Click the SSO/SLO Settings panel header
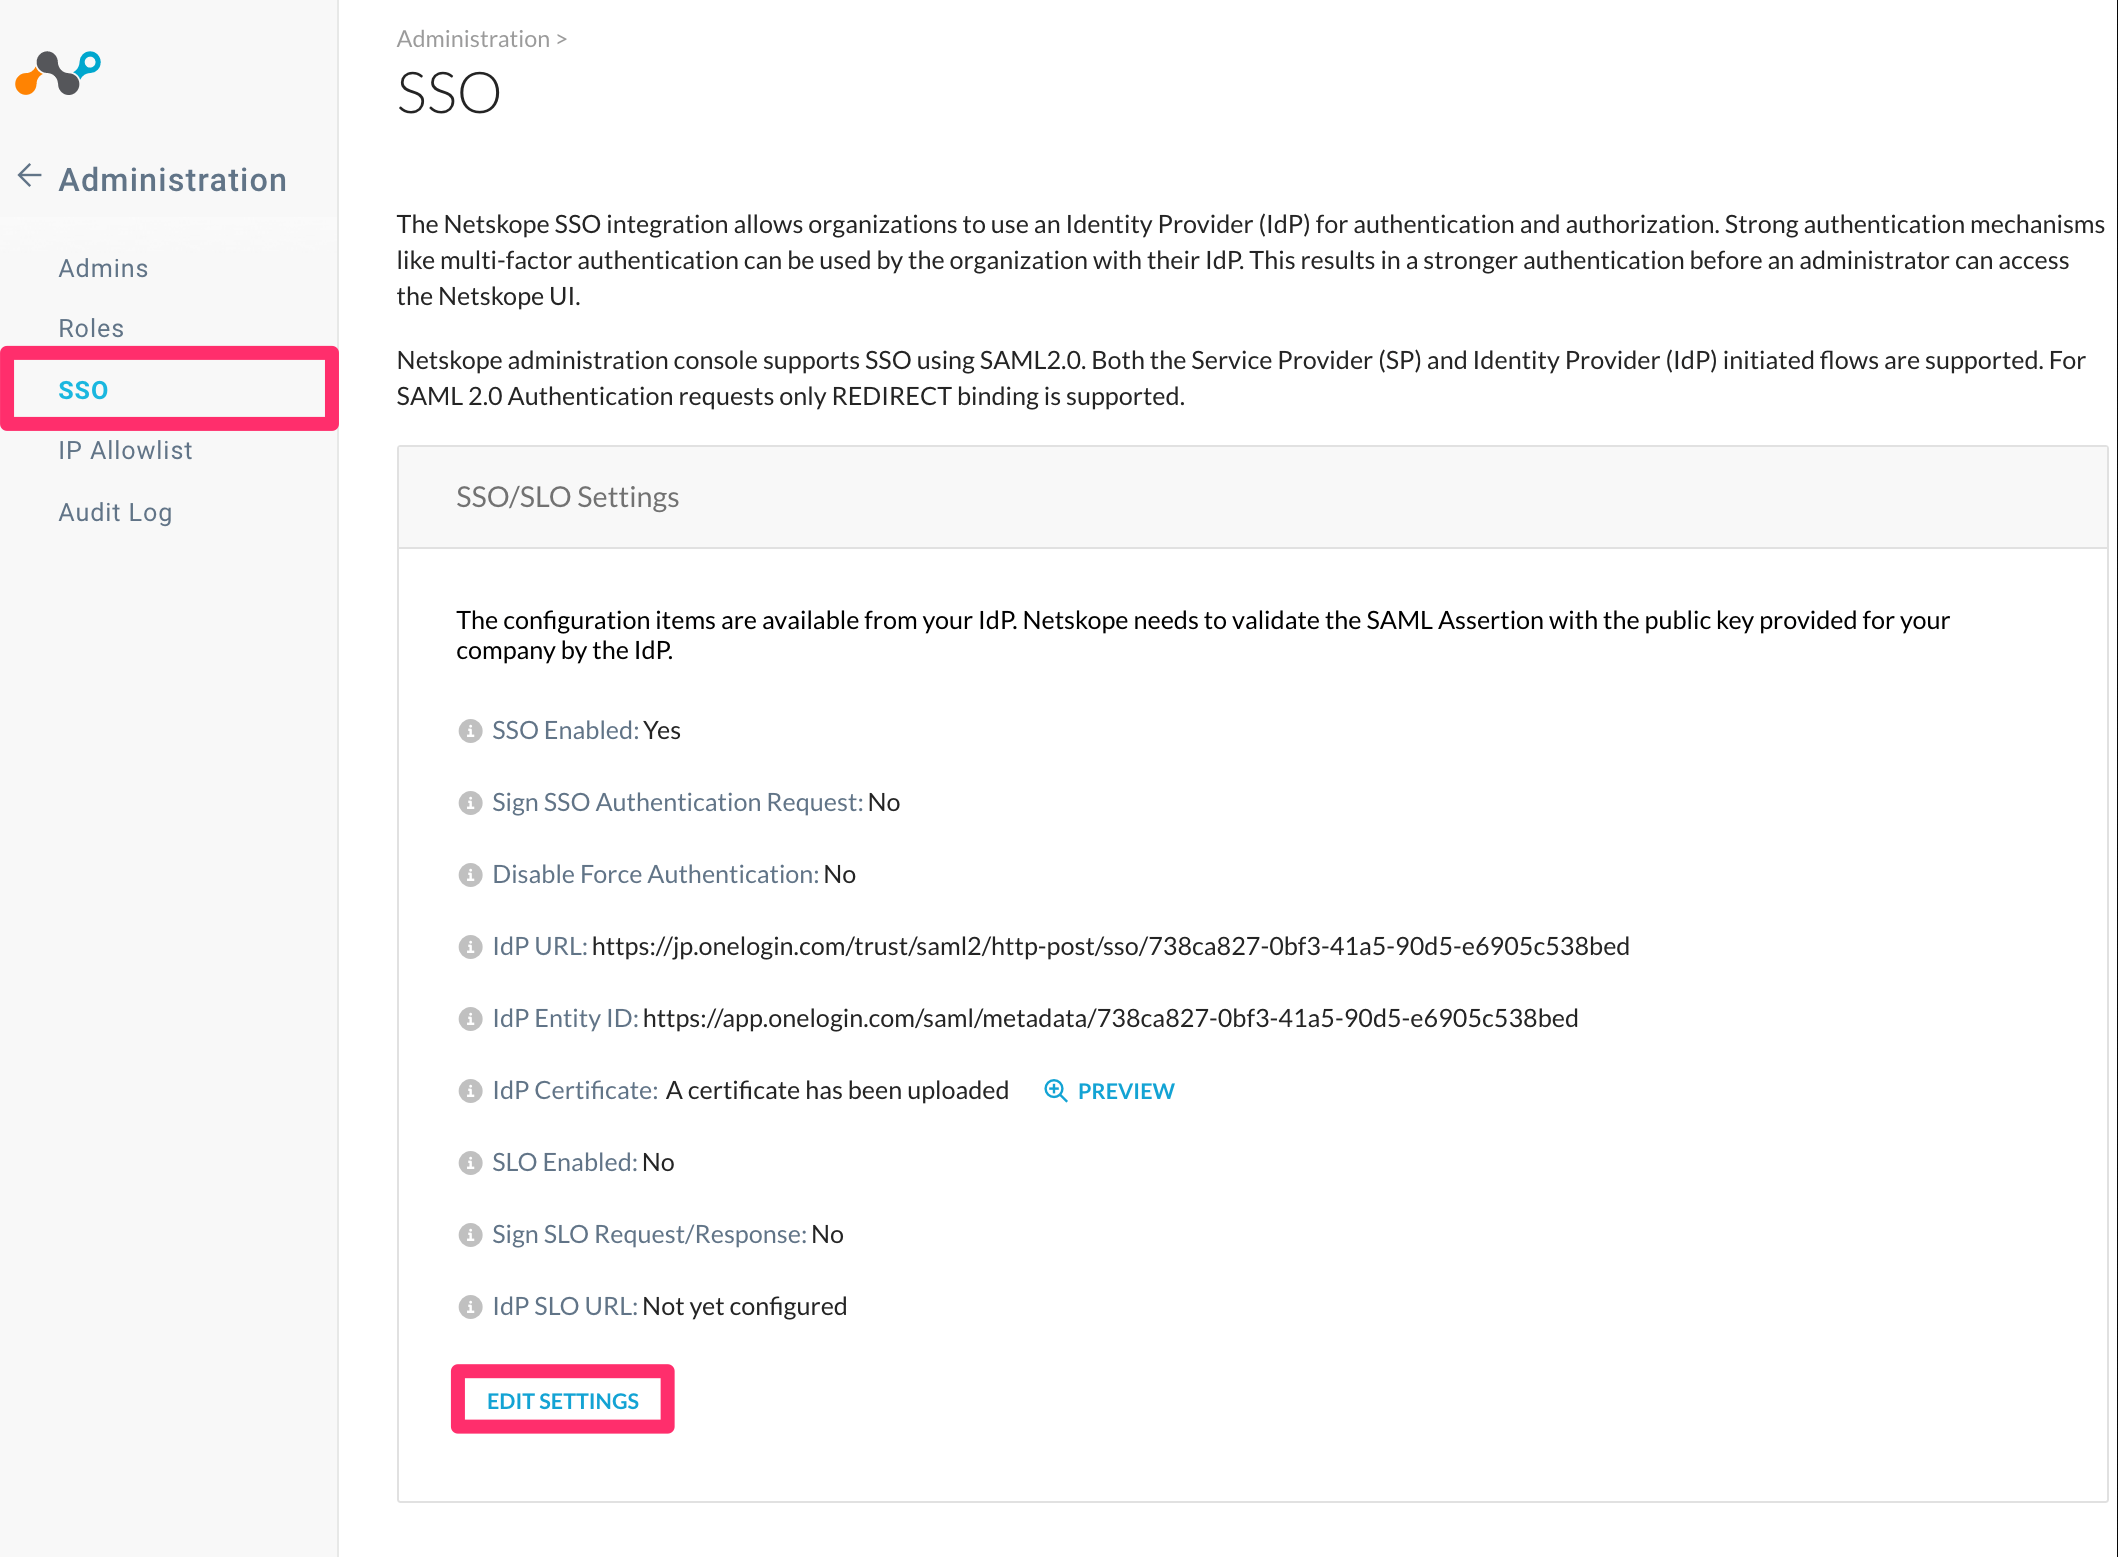Viewport: 2118px width, 1557px height. pyautogui.click(x=1252, y=497)
